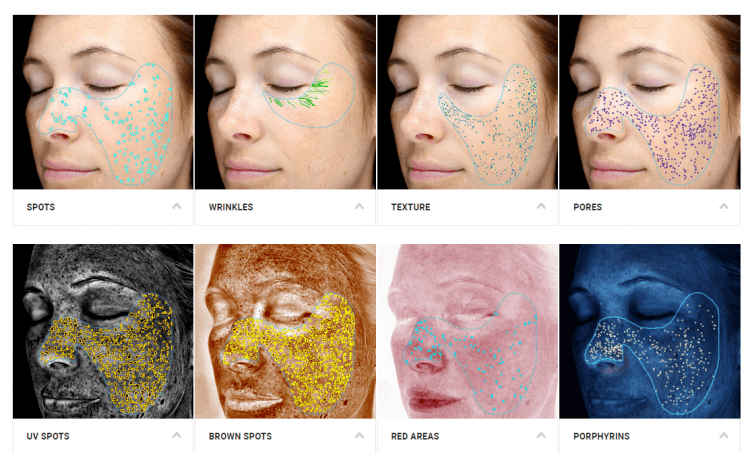Image resolution: width=750 pixels, height=453 pixels.
Task: Open the blue Porphyrins image
Action: (650, 331)
